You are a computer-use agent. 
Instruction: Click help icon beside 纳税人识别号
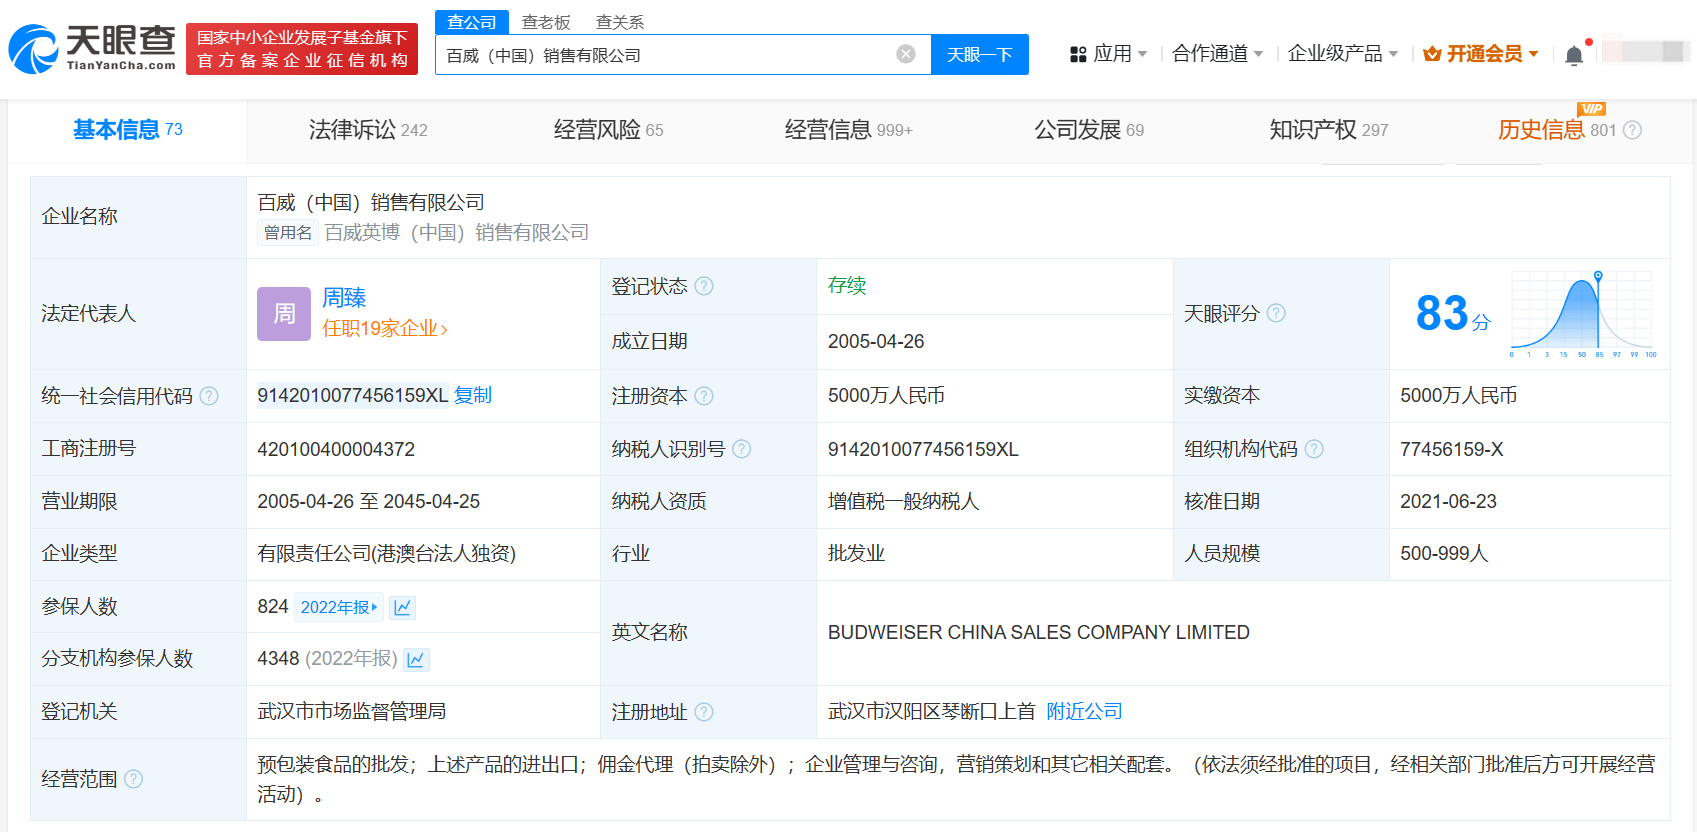[741, 449]
